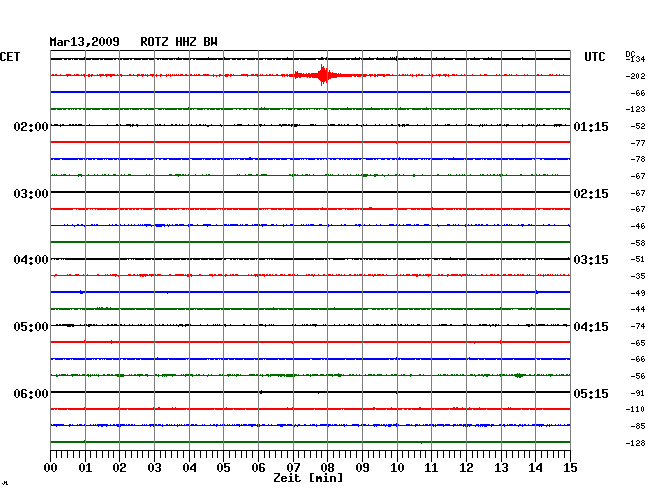This screenshot has height=494, width=650.
Task: Click the DC offset value -65
Action: [x=638, y=343]
